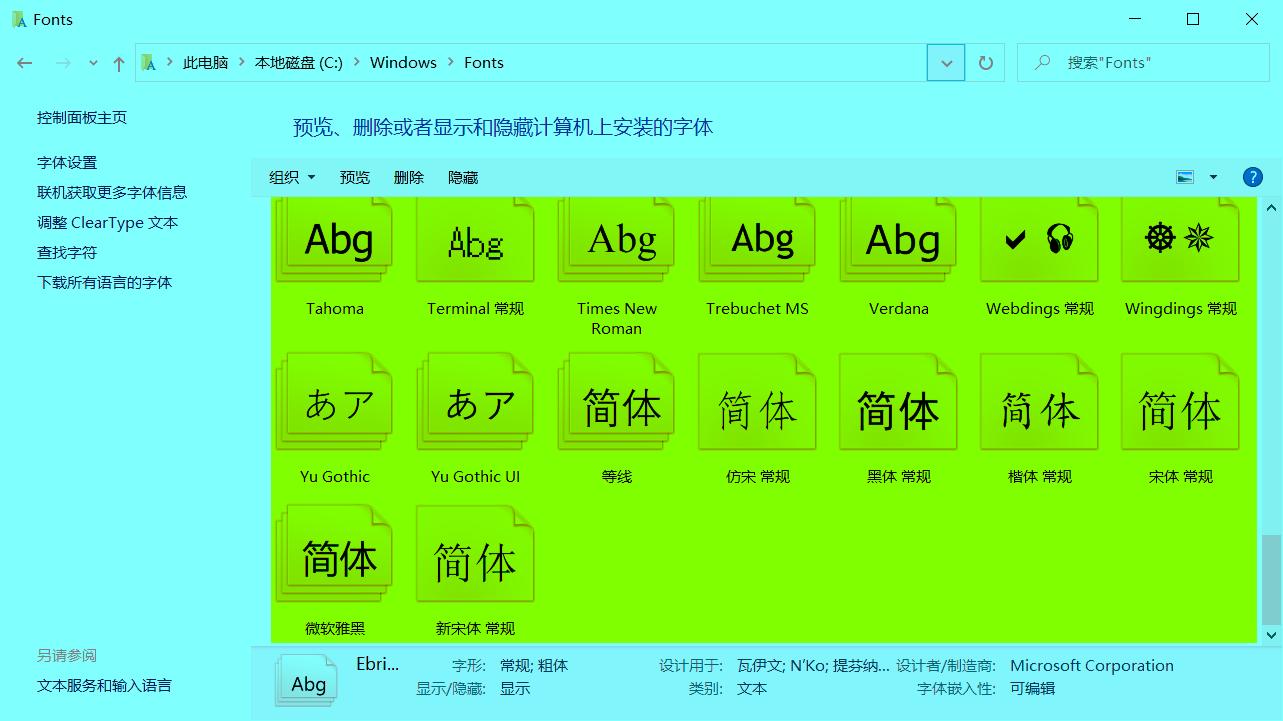
Task: Open the 组织 dropdown menu
Action: (290, 177)
